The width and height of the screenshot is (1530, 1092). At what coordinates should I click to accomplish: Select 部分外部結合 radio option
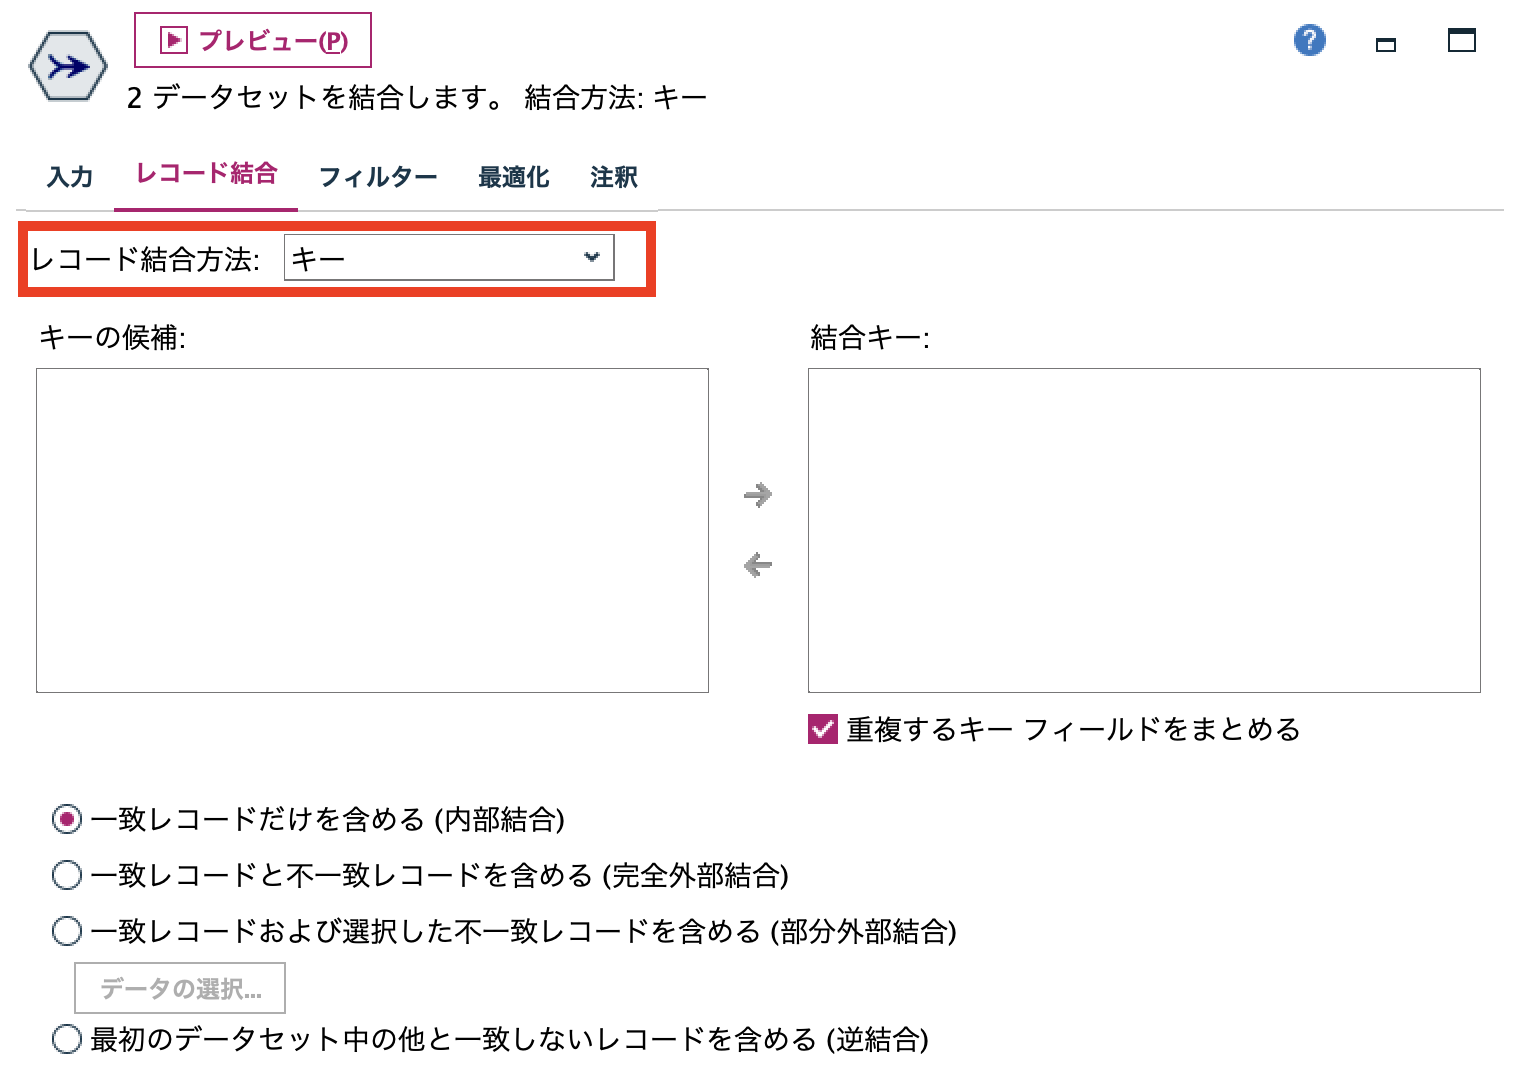pos(66,930)
